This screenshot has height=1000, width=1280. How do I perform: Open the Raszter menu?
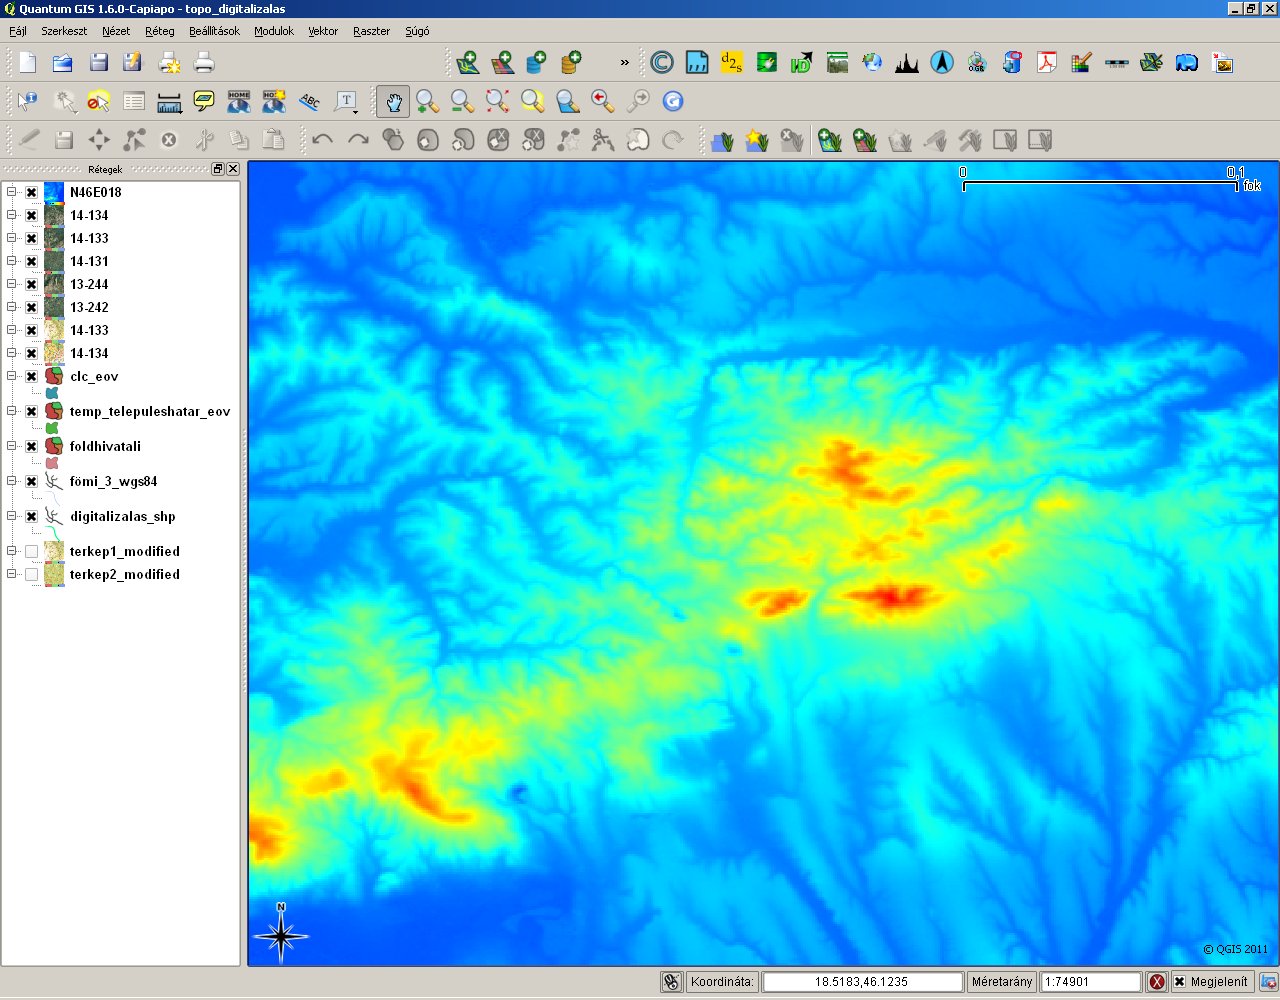coord(371,31)
